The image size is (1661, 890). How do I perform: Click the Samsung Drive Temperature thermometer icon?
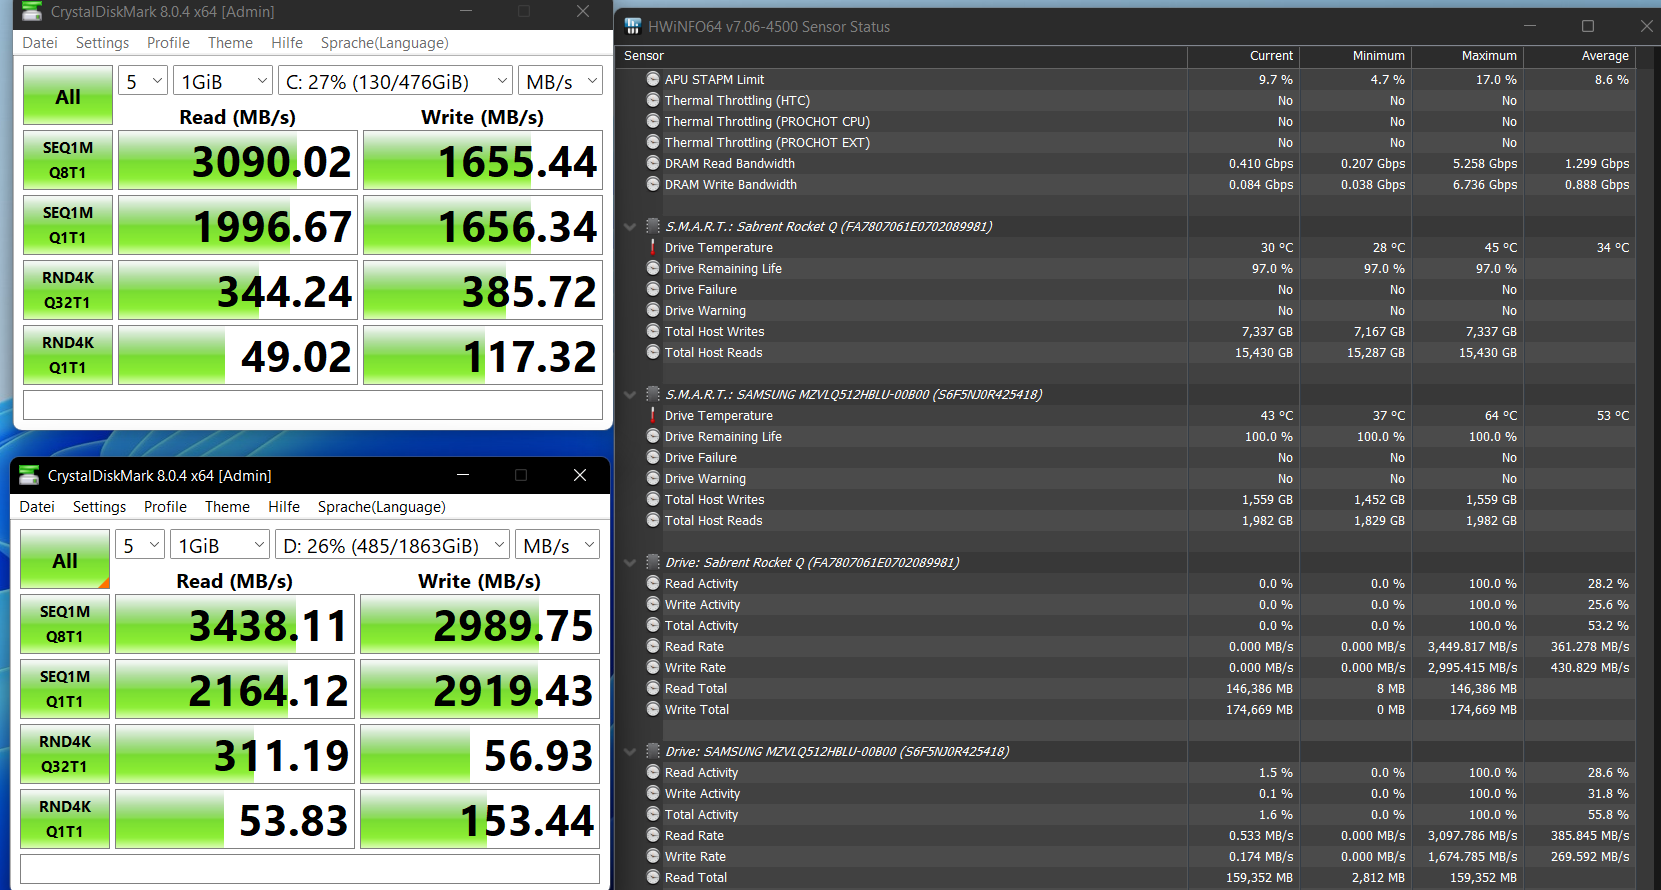coord(653,415)
